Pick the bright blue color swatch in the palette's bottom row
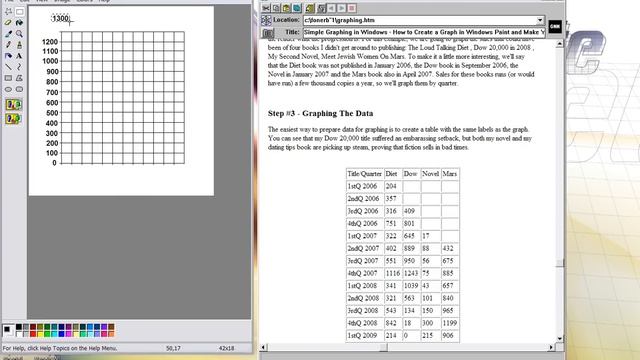 (x=62, y=334)
